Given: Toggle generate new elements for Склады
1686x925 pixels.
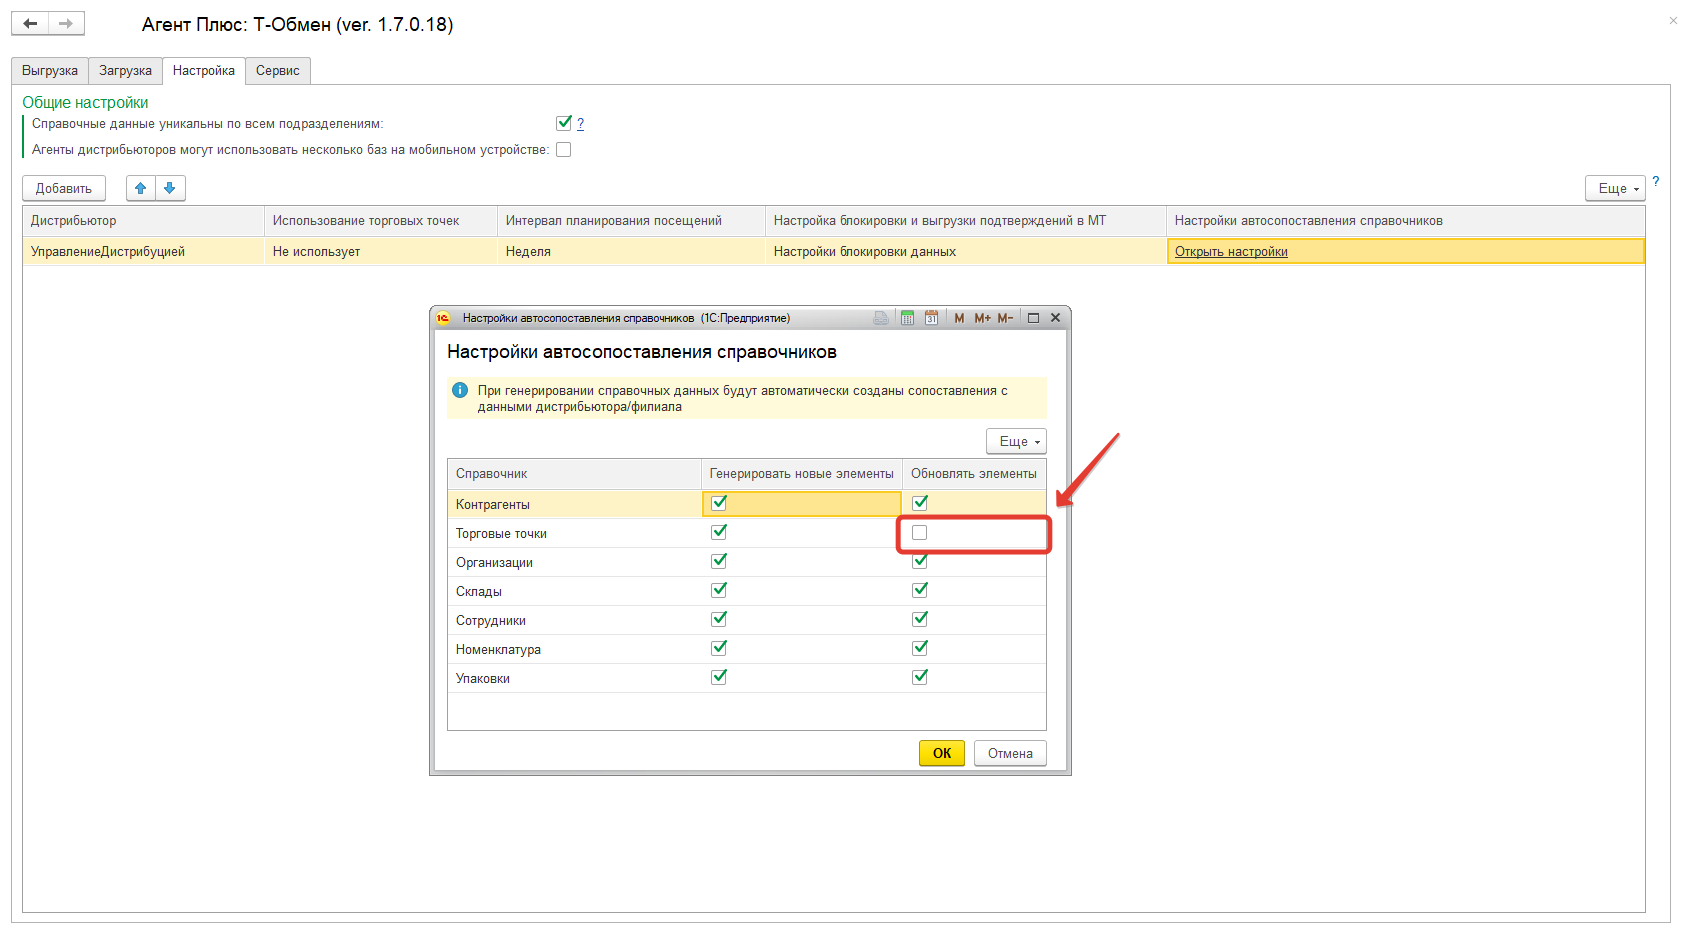Looking at the screenshot, I should coord(719,590).
